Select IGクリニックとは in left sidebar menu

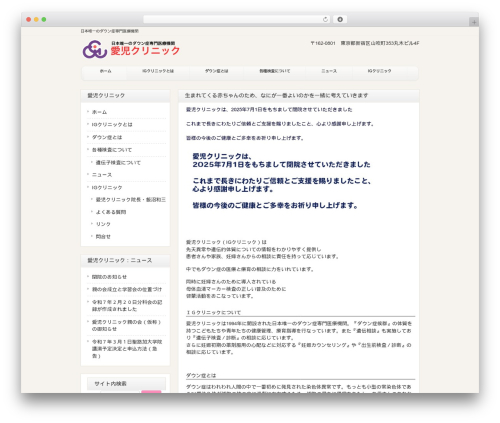point(112,125)
